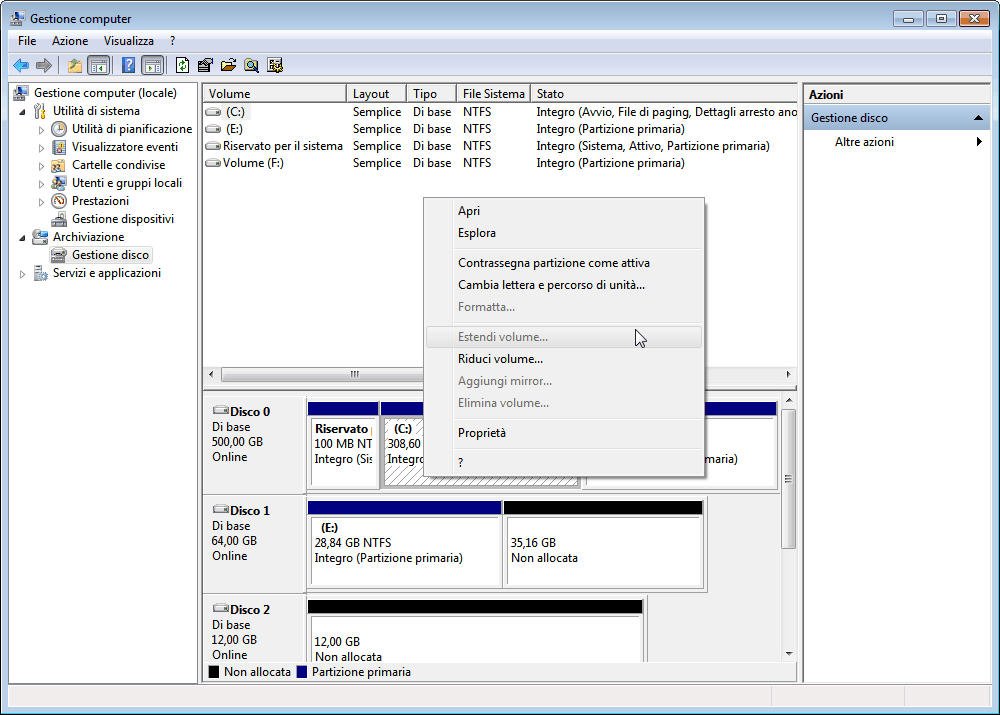Toggle the show/hide action pane button
Image resolution: width=1000 pixels, height=715 pixels.
point(152,66)
